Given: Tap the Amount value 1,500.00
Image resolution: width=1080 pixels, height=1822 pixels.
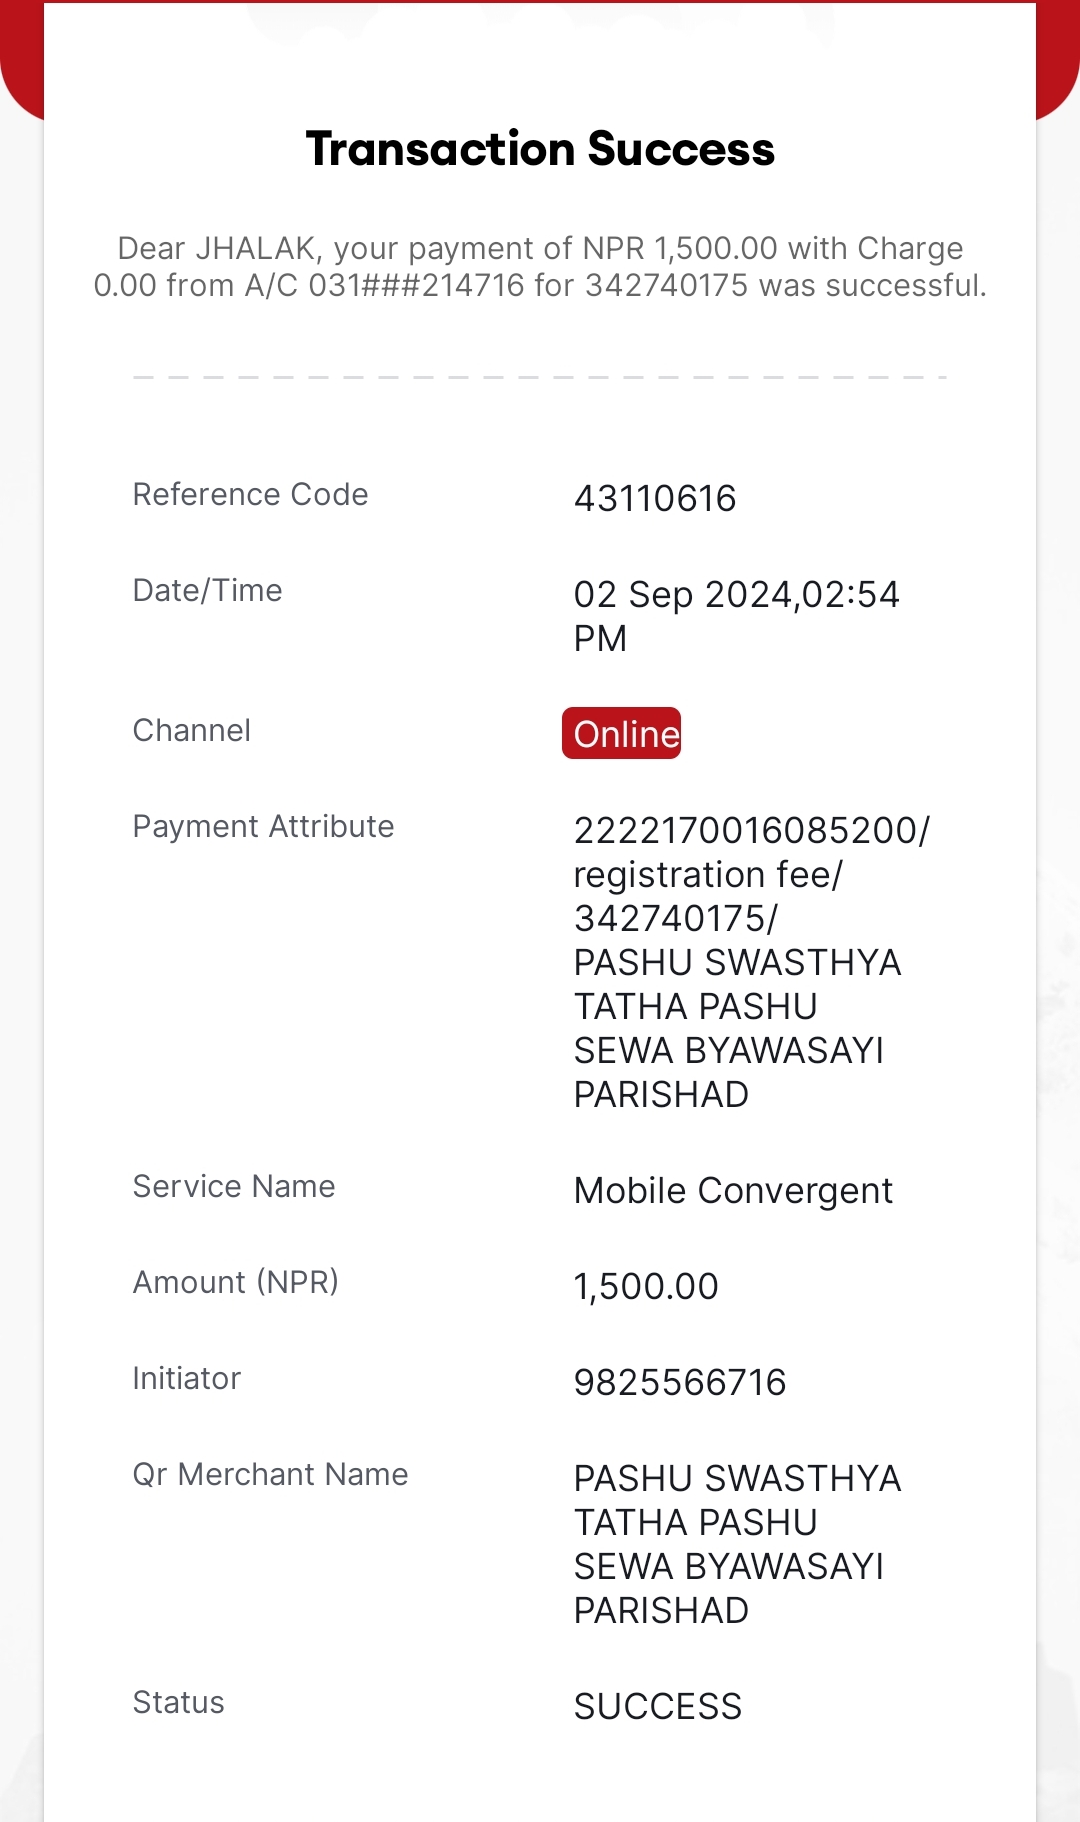Looking at the screenshot, I should point(646,1286).
